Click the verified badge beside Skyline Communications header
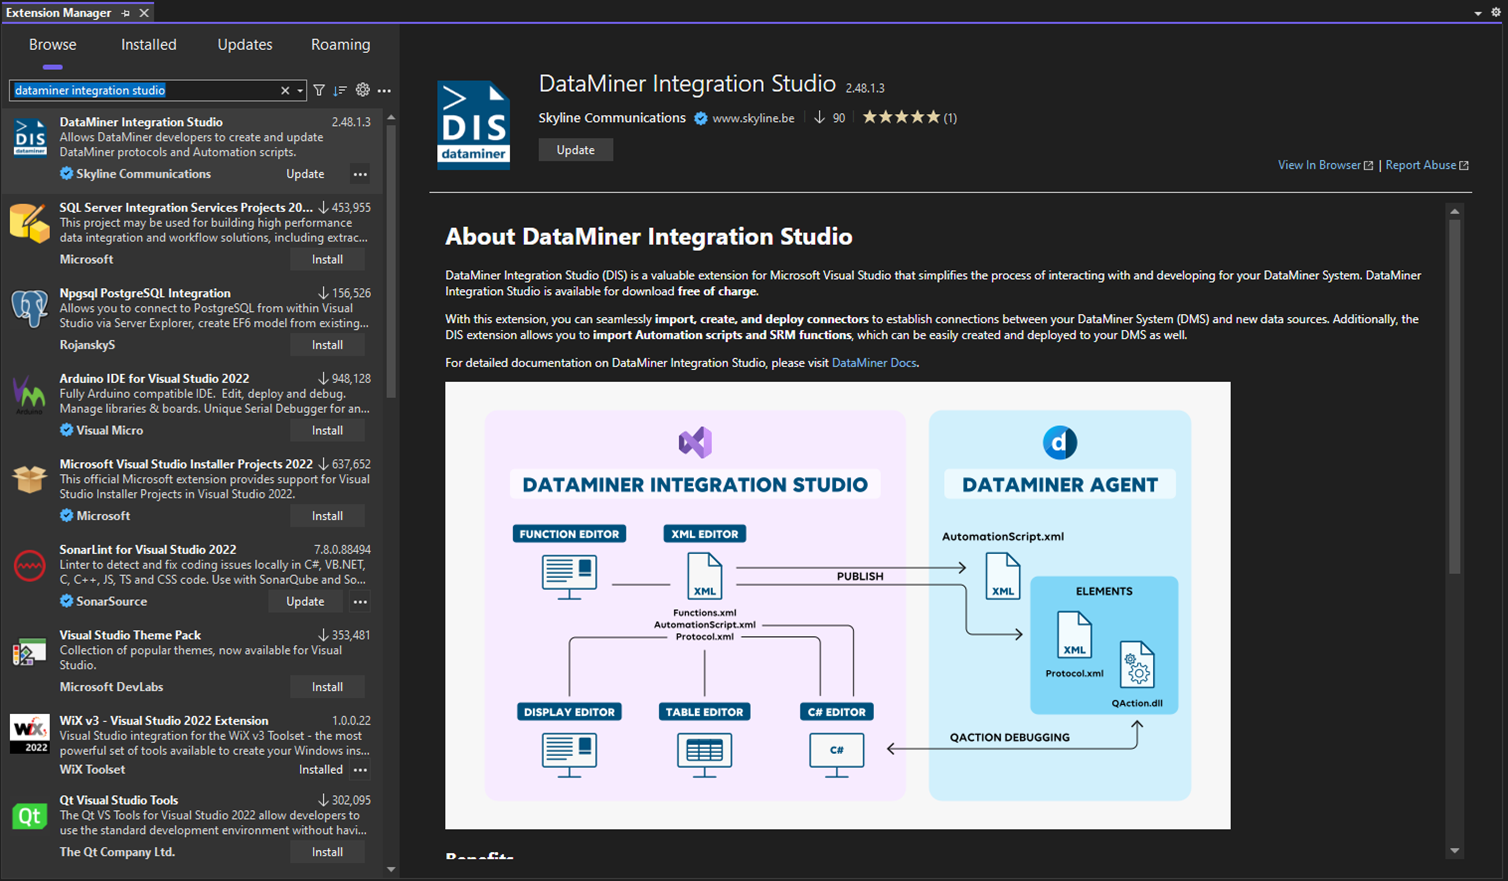The image size is (1508, 881). click(x=701, y=118)
